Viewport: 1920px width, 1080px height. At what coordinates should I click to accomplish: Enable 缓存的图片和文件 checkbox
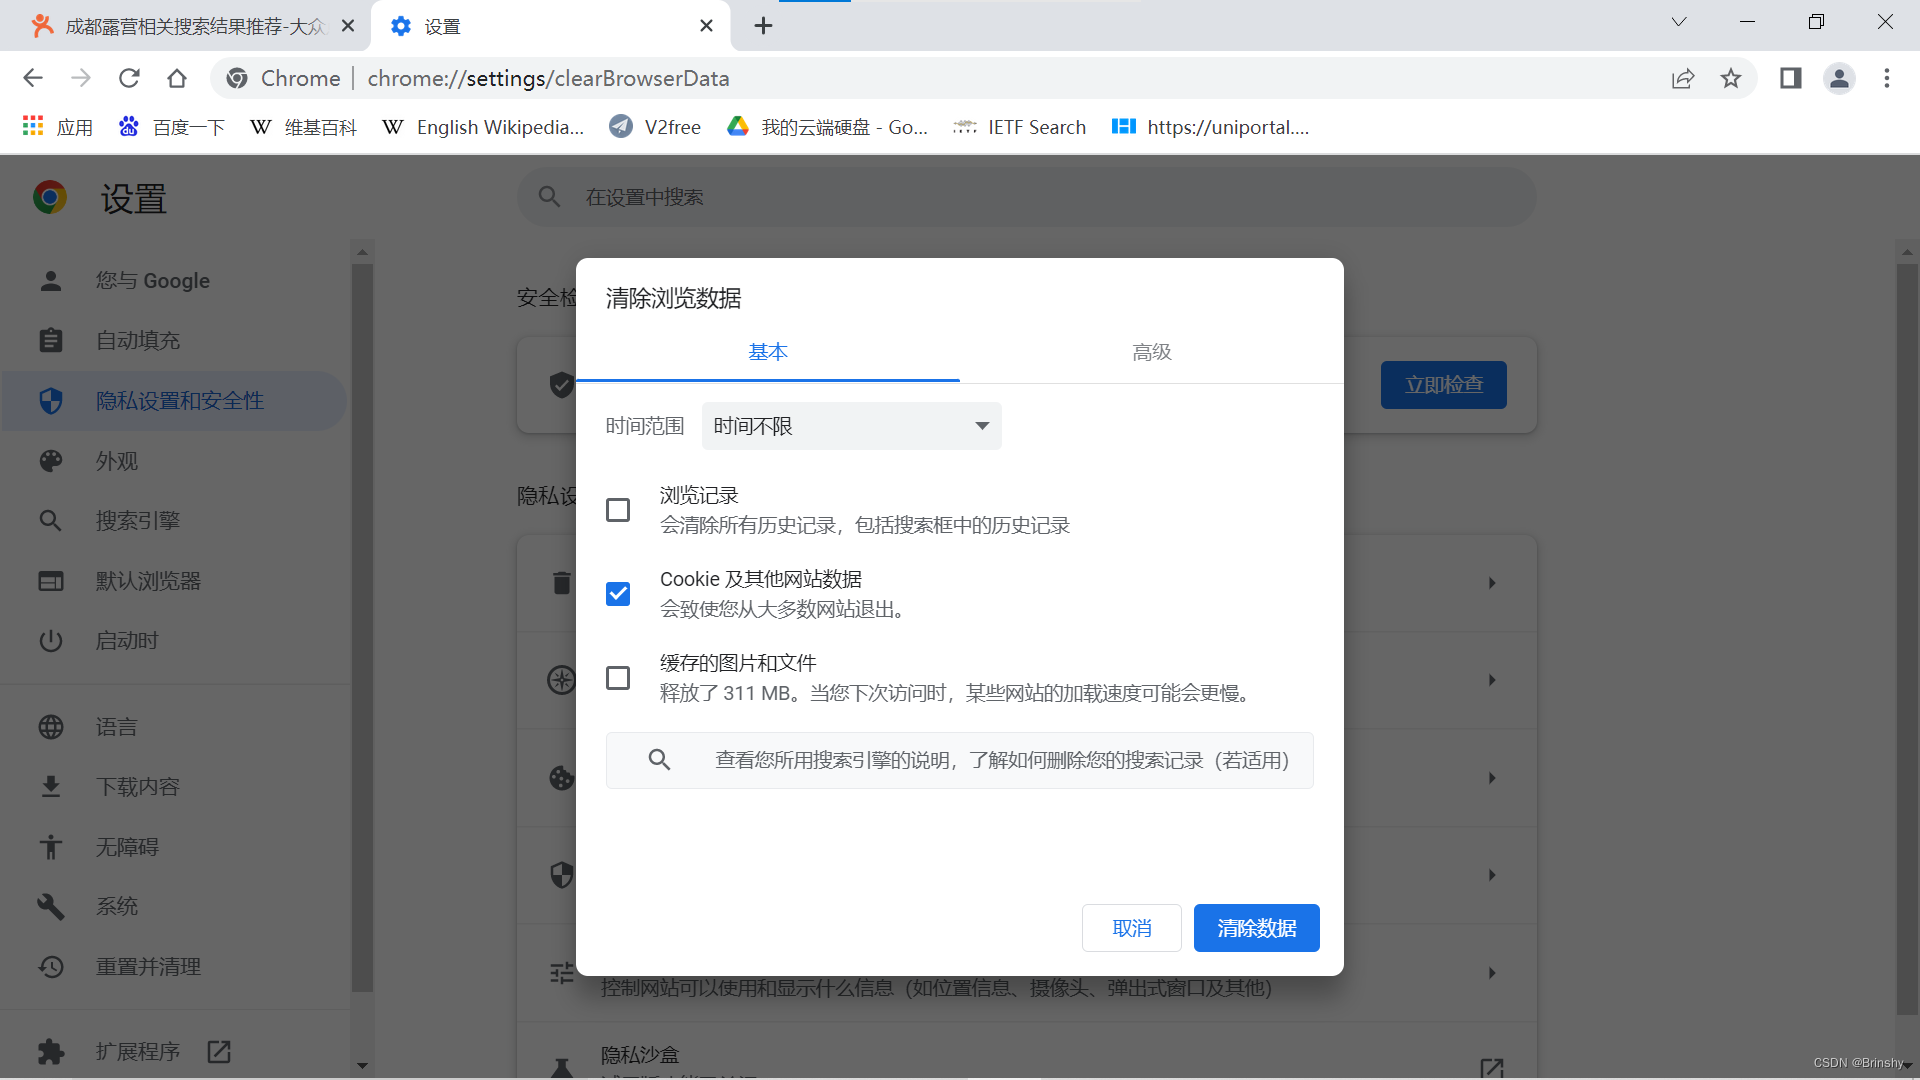pos(618,677)
